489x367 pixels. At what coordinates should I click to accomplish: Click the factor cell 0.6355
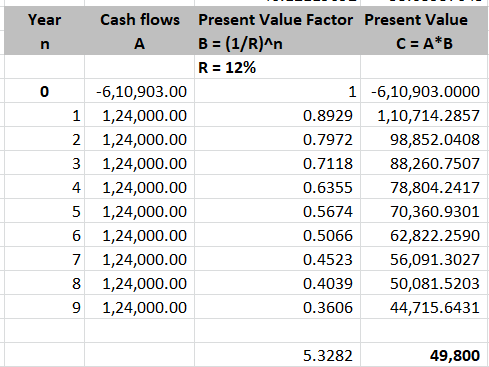point(277,187)
